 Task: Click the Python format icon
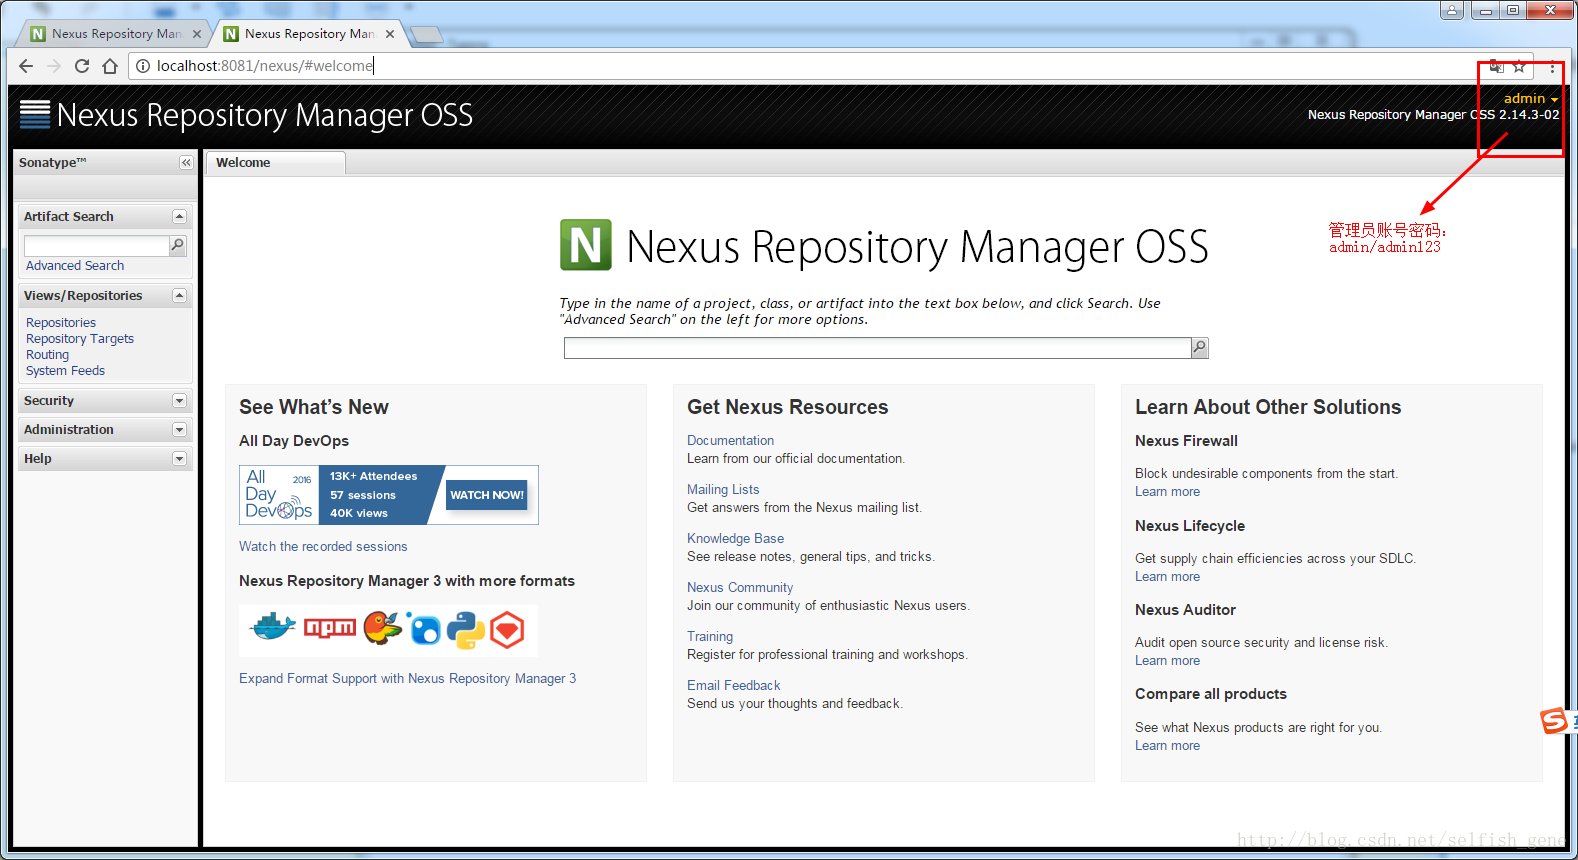(466, 630)
